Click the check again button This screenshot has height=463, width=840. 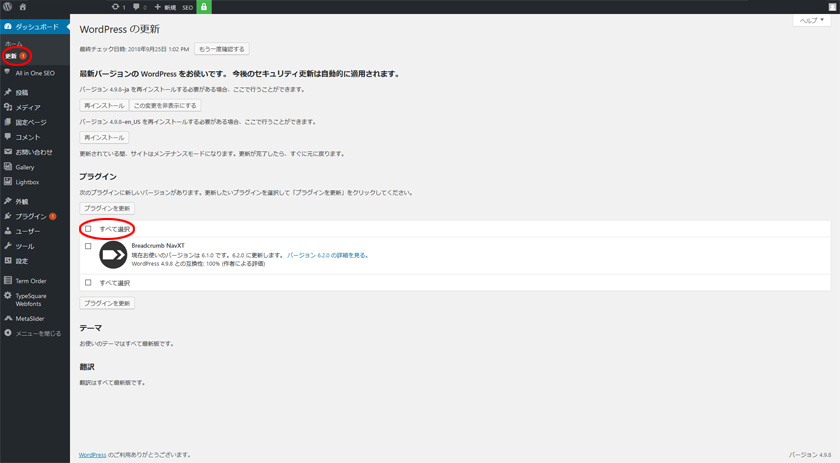pyautogui.click(x=222, y=49)
